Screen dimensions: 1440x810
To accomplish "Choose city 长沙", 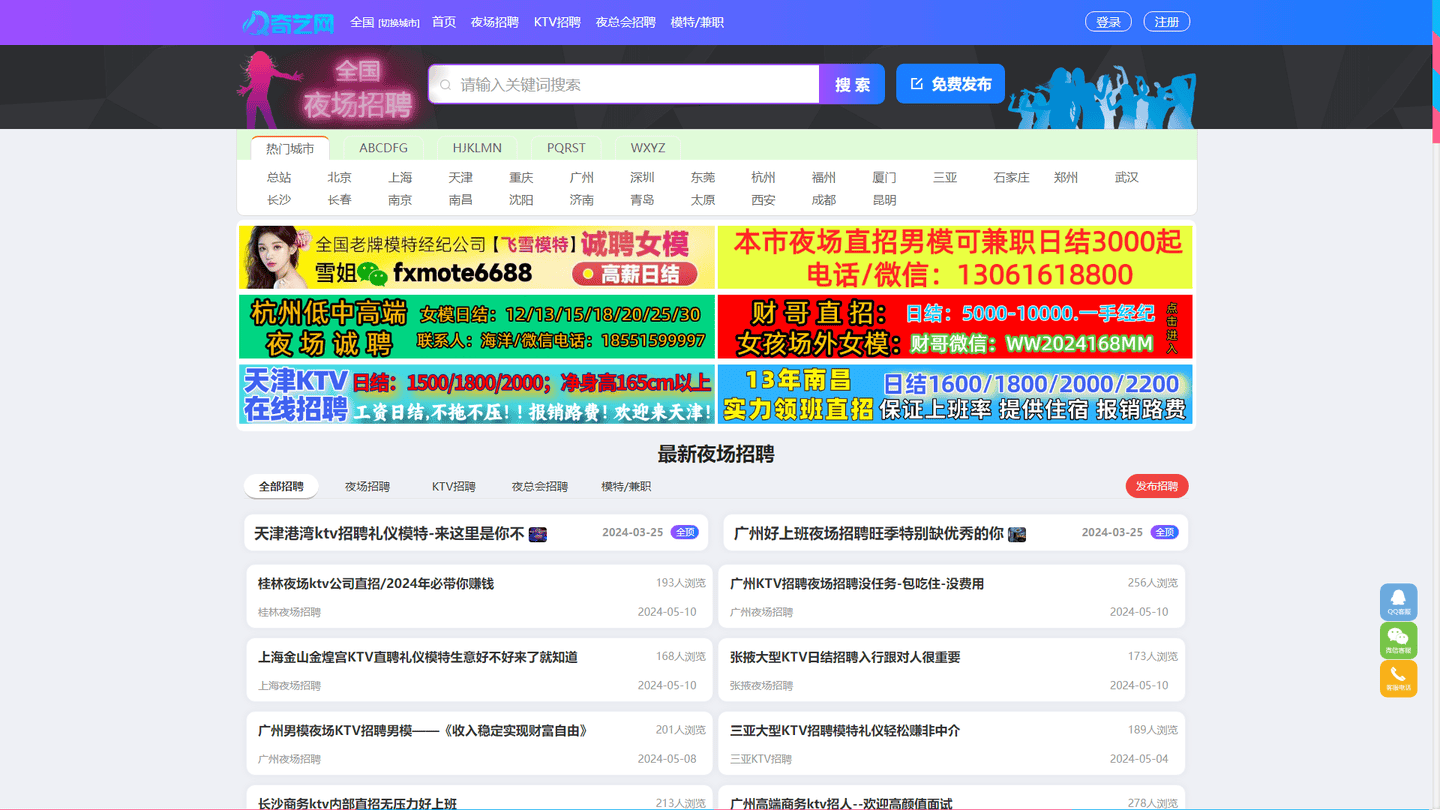I will (x=279, y=200).
